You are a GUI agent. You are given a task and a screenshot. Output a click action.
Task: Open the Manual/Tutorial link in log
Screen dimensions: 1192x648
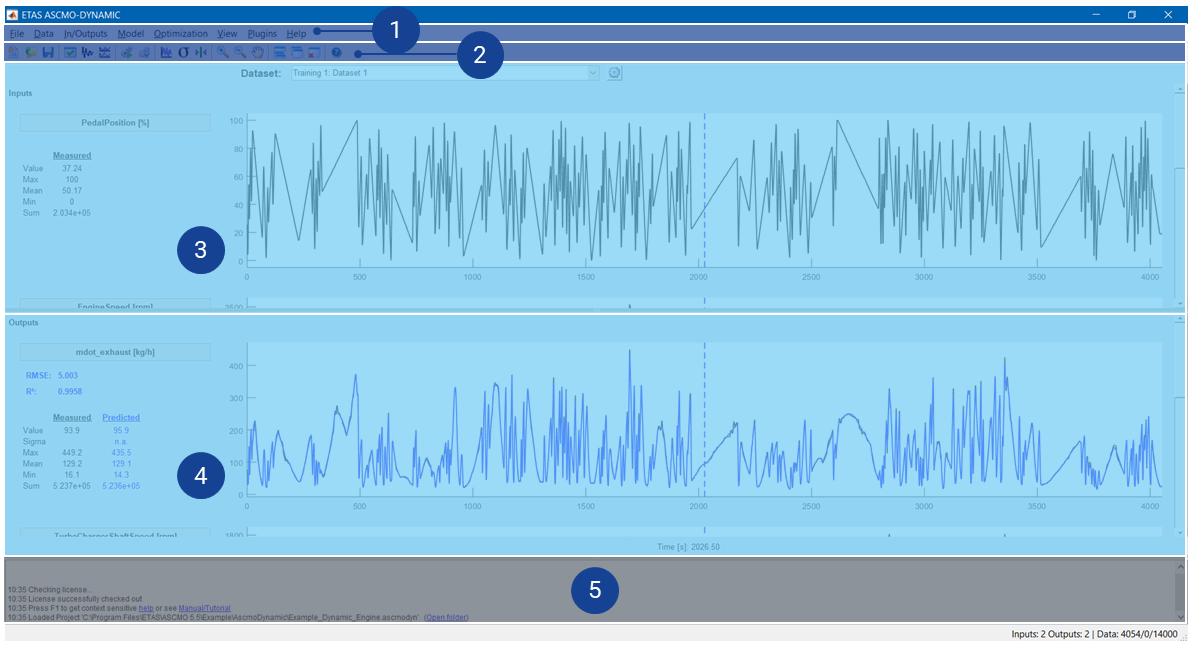[x=204, y=608]
